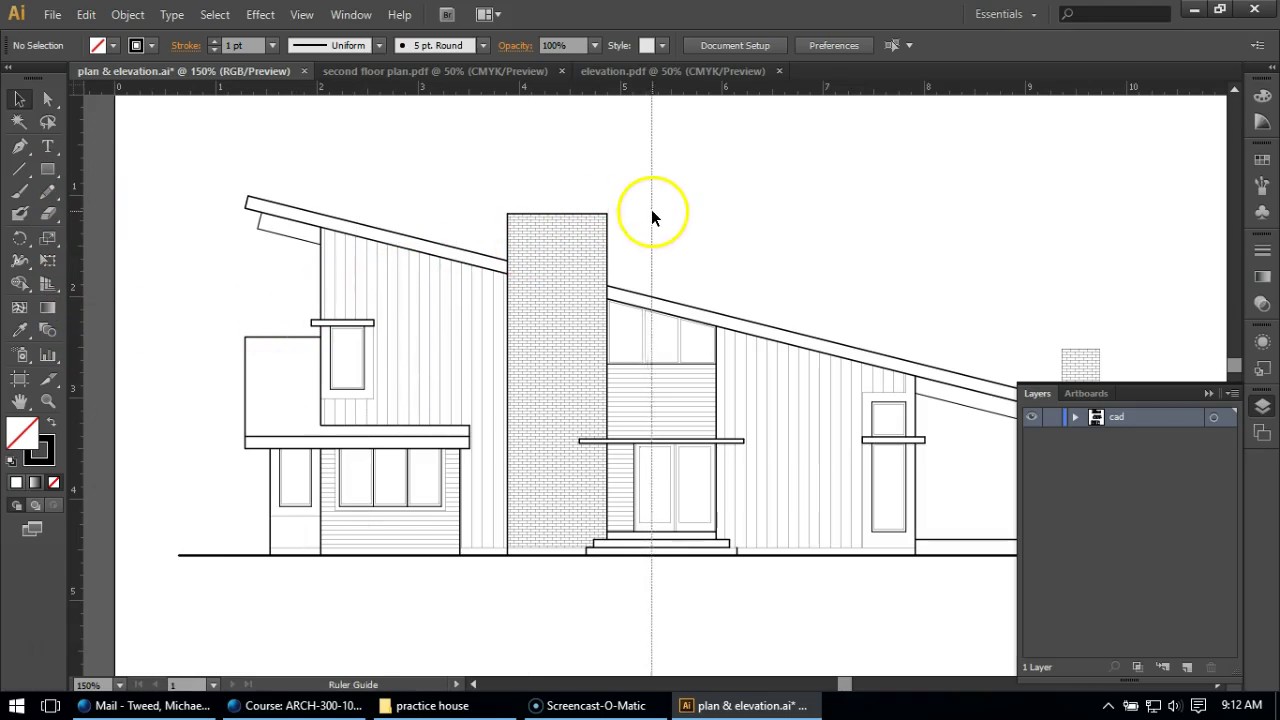The width and height of the screenshot is (1280, 720).
Task: Select the Blend tool
Action: [x=48, y=330]
